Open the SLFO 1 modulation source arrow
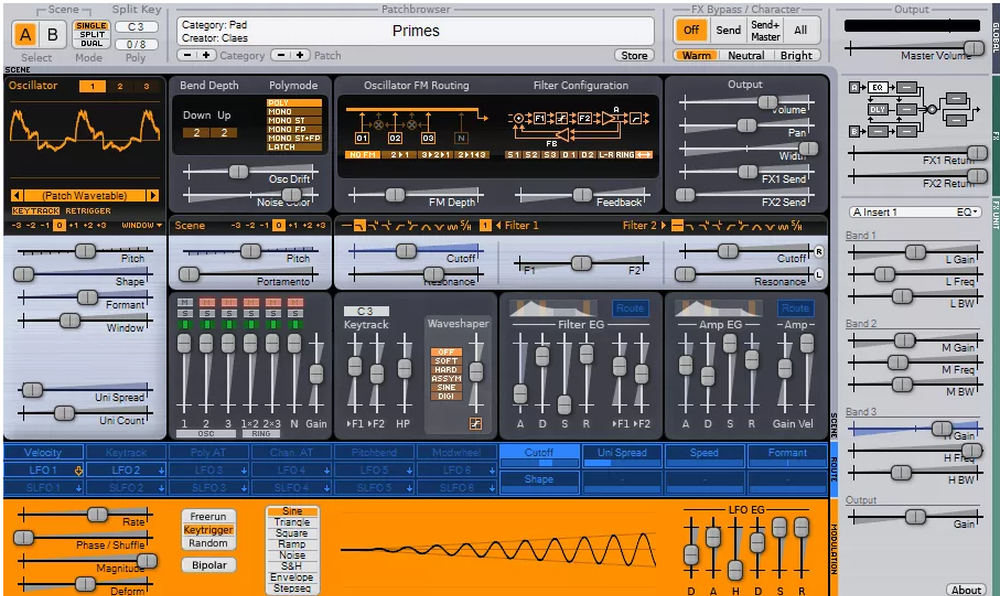 (x=78, y=488)
